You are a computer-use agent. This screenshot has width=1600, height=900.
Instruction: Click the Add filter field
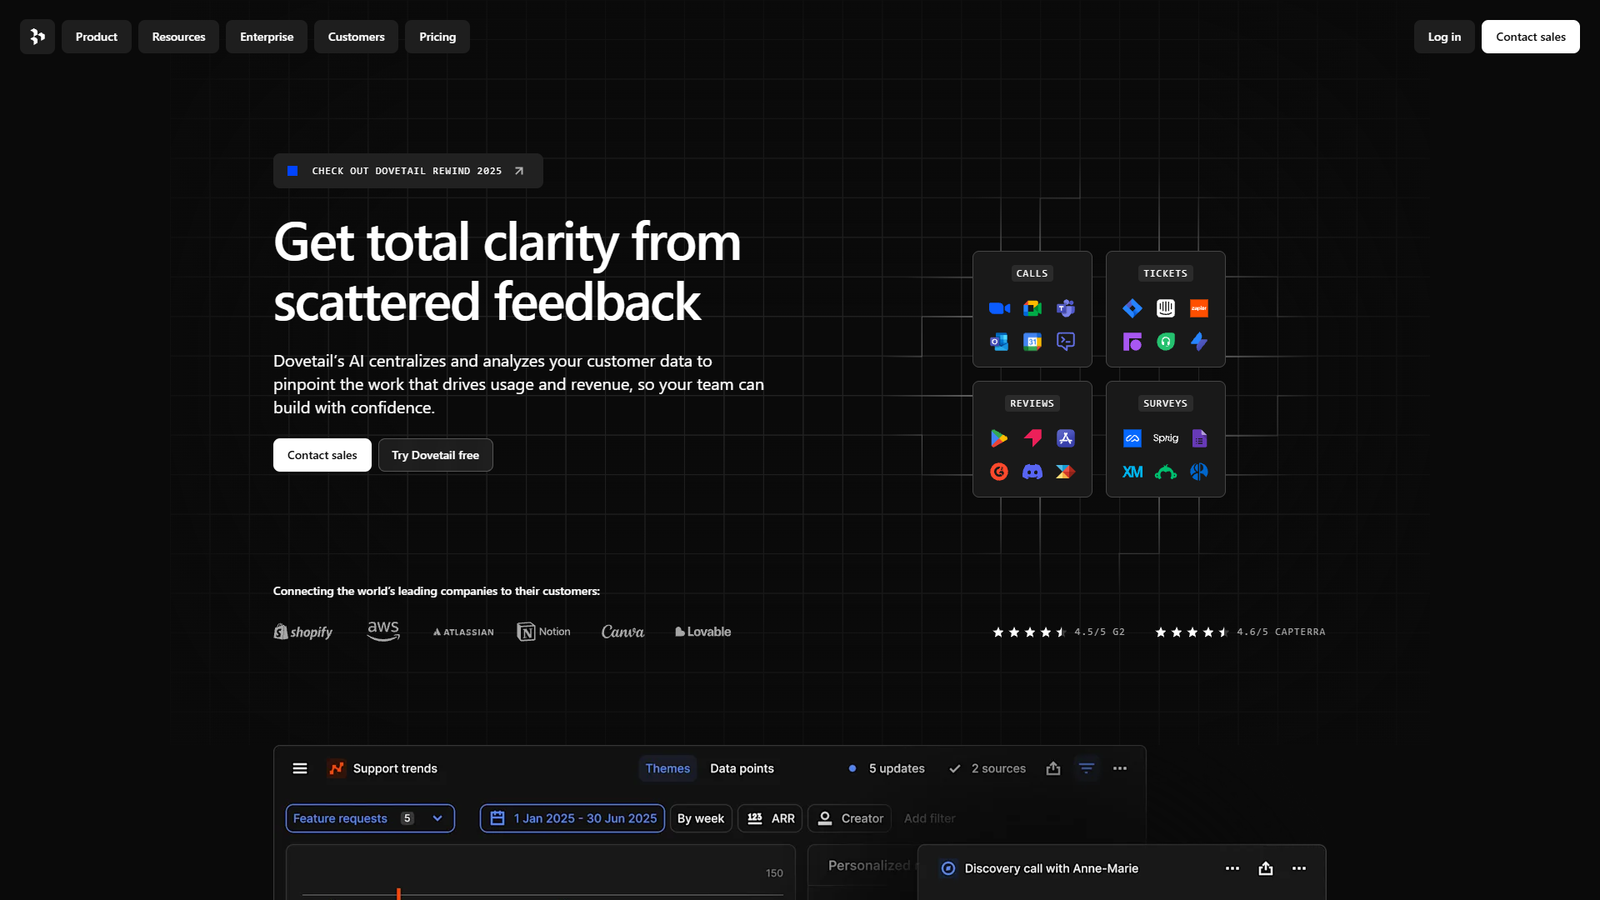930,818
